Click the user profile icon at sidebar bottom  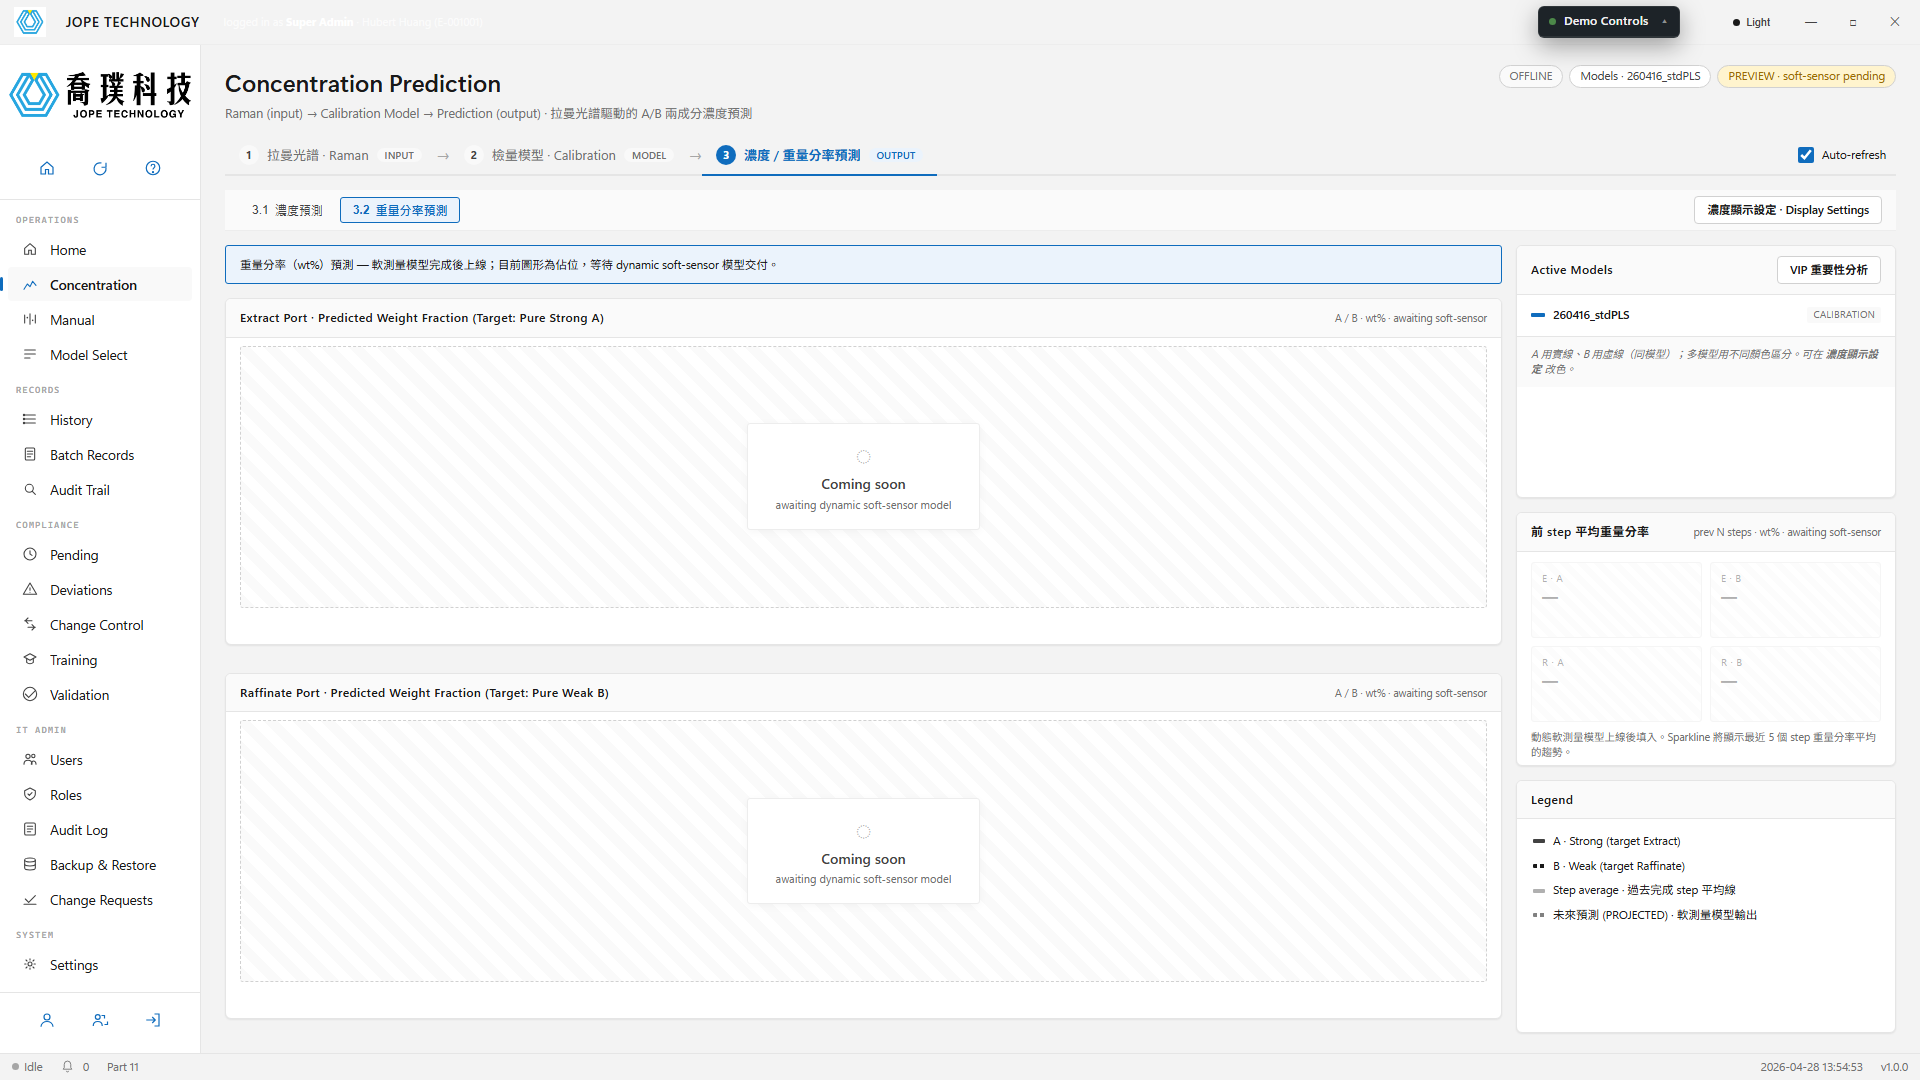pos(47,1020)
